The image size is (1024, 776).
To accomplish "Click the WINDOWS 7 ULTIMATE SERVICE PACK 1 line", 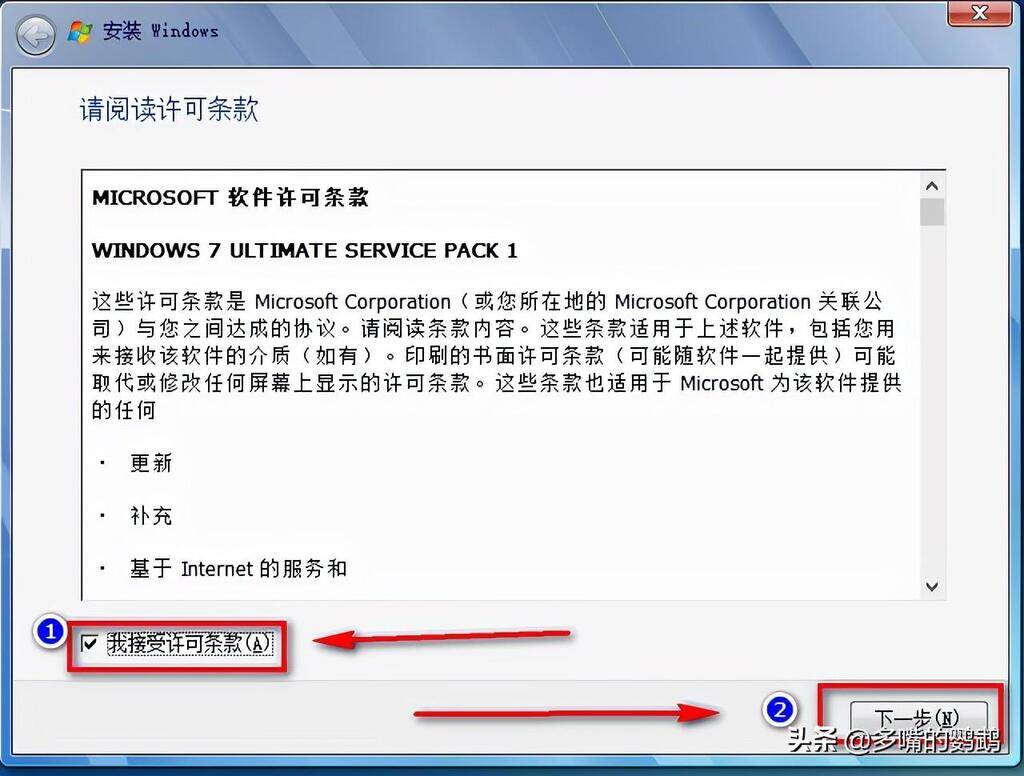I will pos(304,251).
